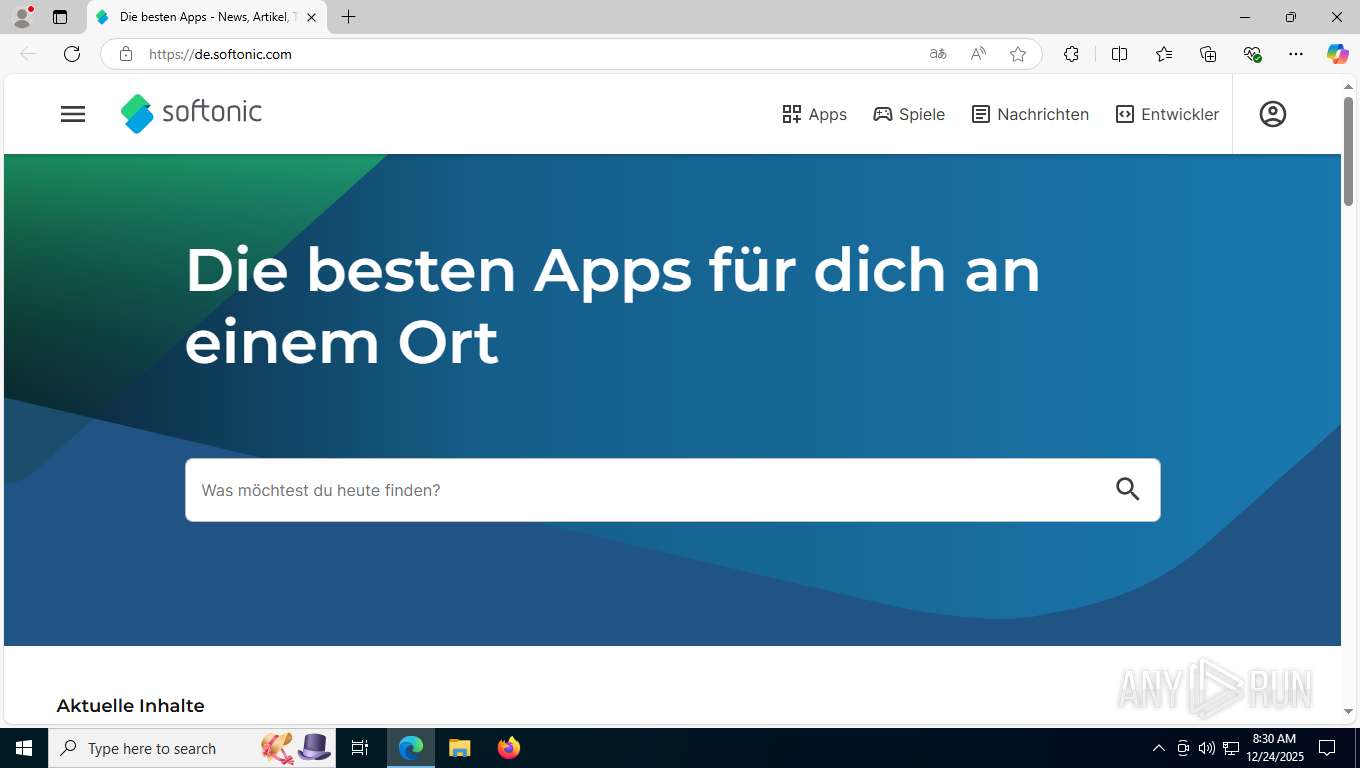Click the page vertical scrollbar
Viewport: 1360px width, 768px height.
click(1348, 150)
